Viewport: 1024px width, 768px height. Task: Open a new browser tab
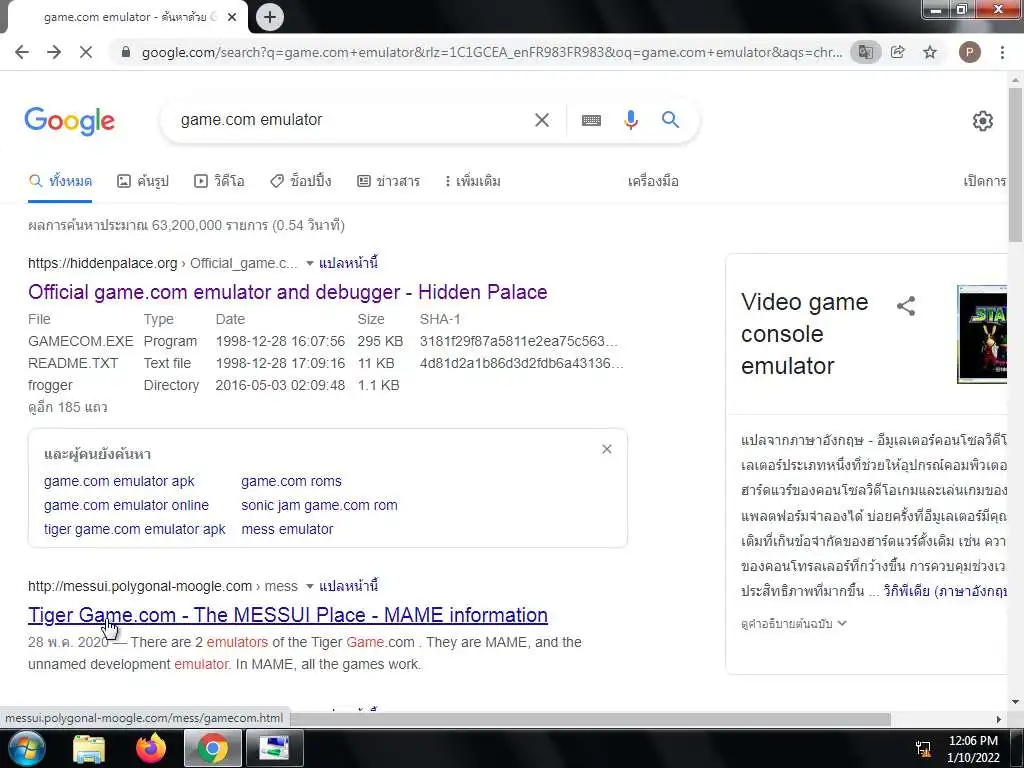point(270,17)
